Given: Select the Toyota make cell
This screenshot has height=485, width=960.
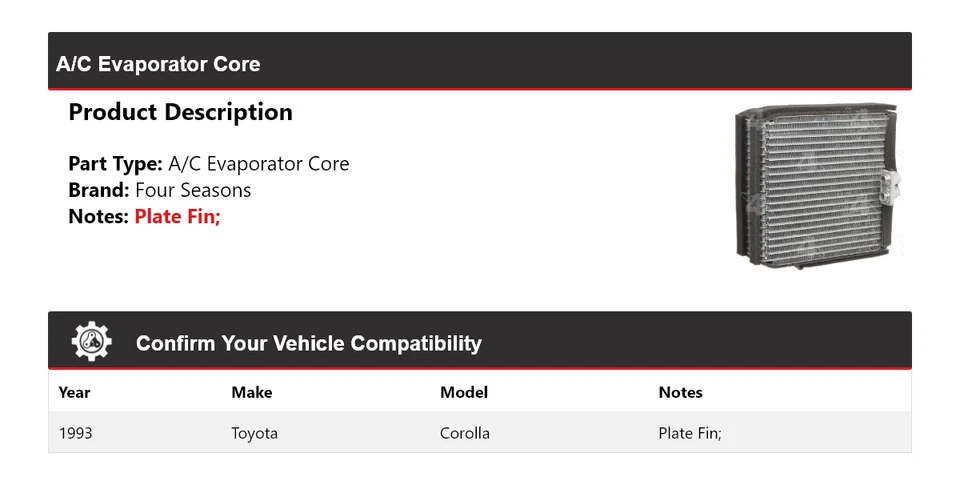Looking at the screenshot, I should click(x=254, y=433).
